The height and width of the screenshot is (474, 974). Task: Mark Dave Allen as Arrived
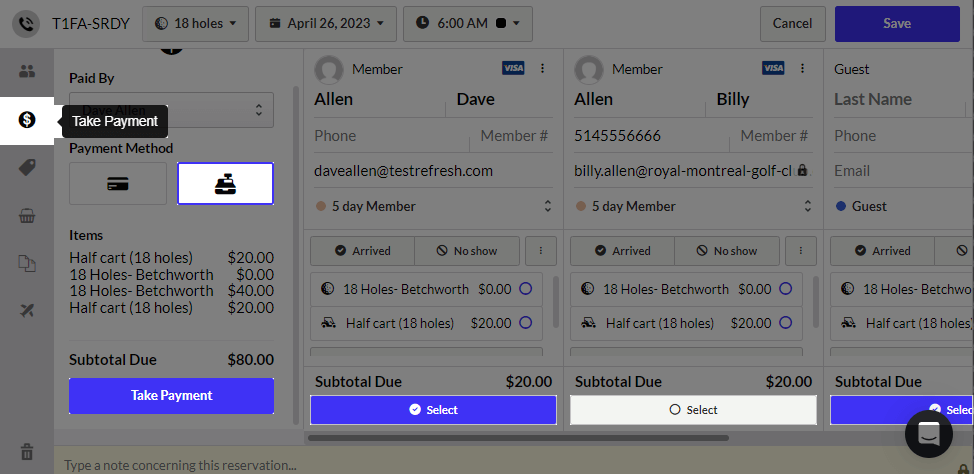coord(362,251)
